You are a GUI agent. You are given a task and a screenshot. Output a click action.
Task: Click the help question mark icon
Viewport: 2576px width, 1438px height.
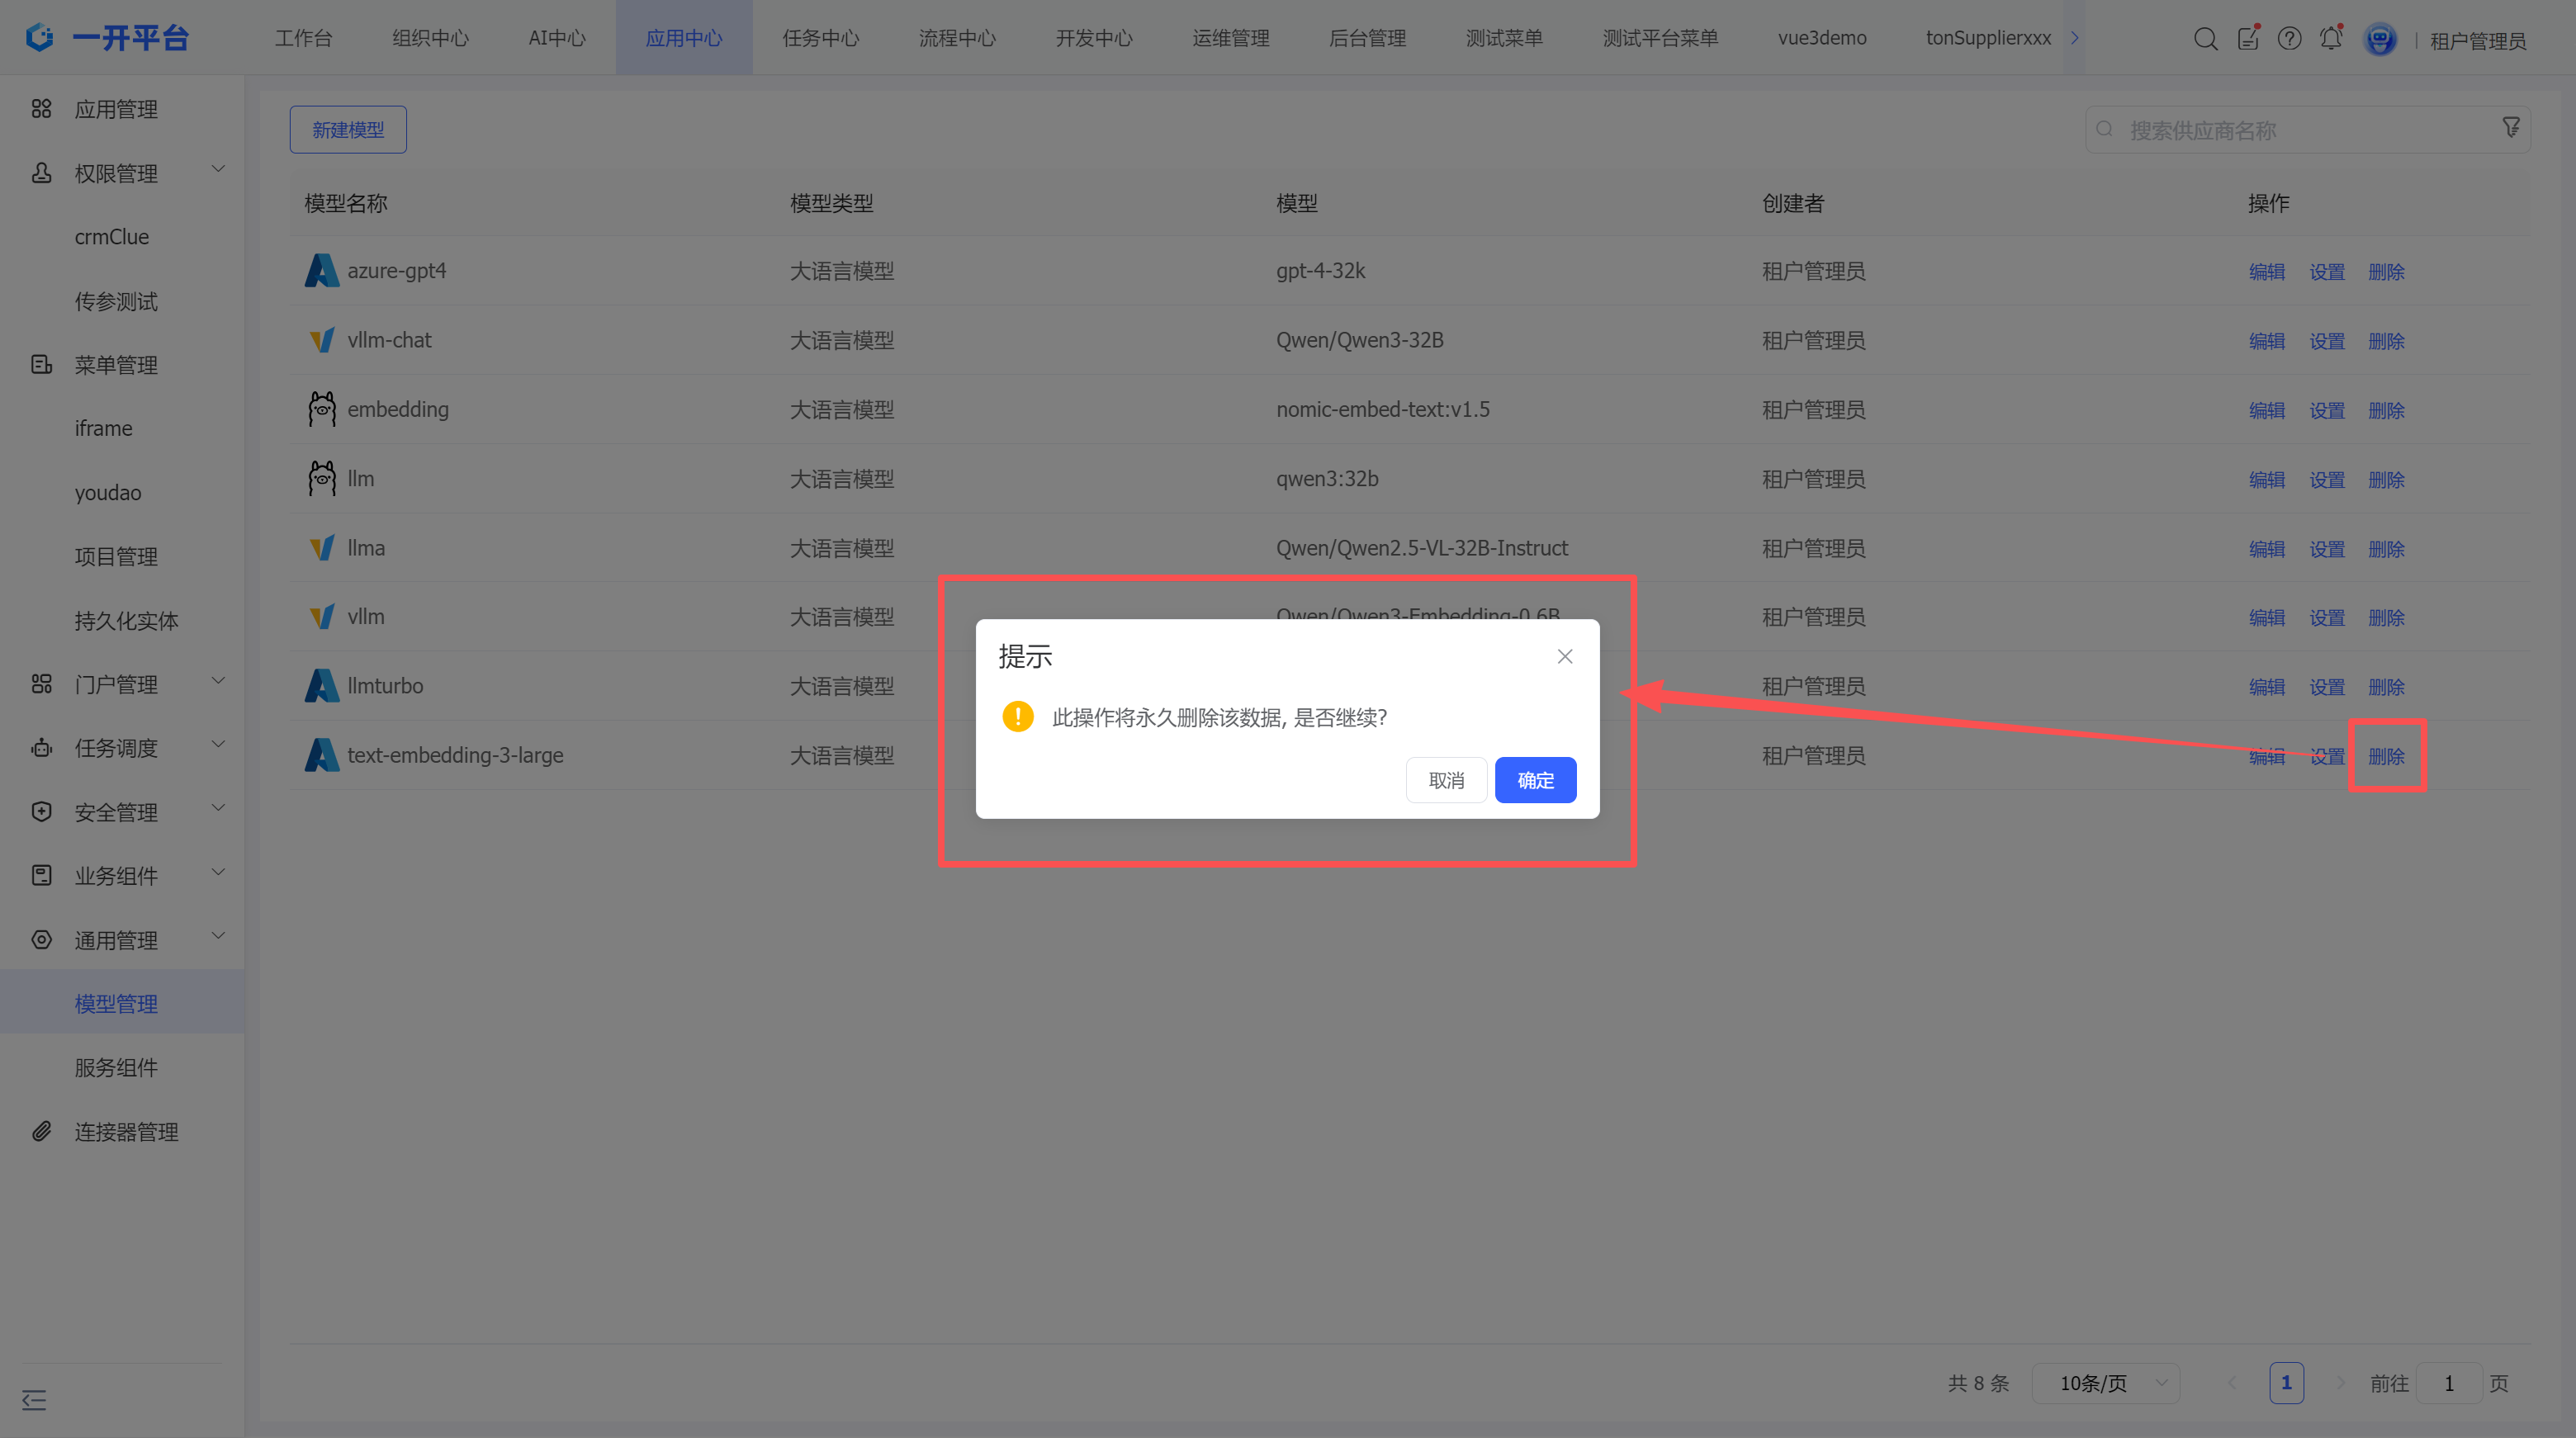[x=2289, y=39]
